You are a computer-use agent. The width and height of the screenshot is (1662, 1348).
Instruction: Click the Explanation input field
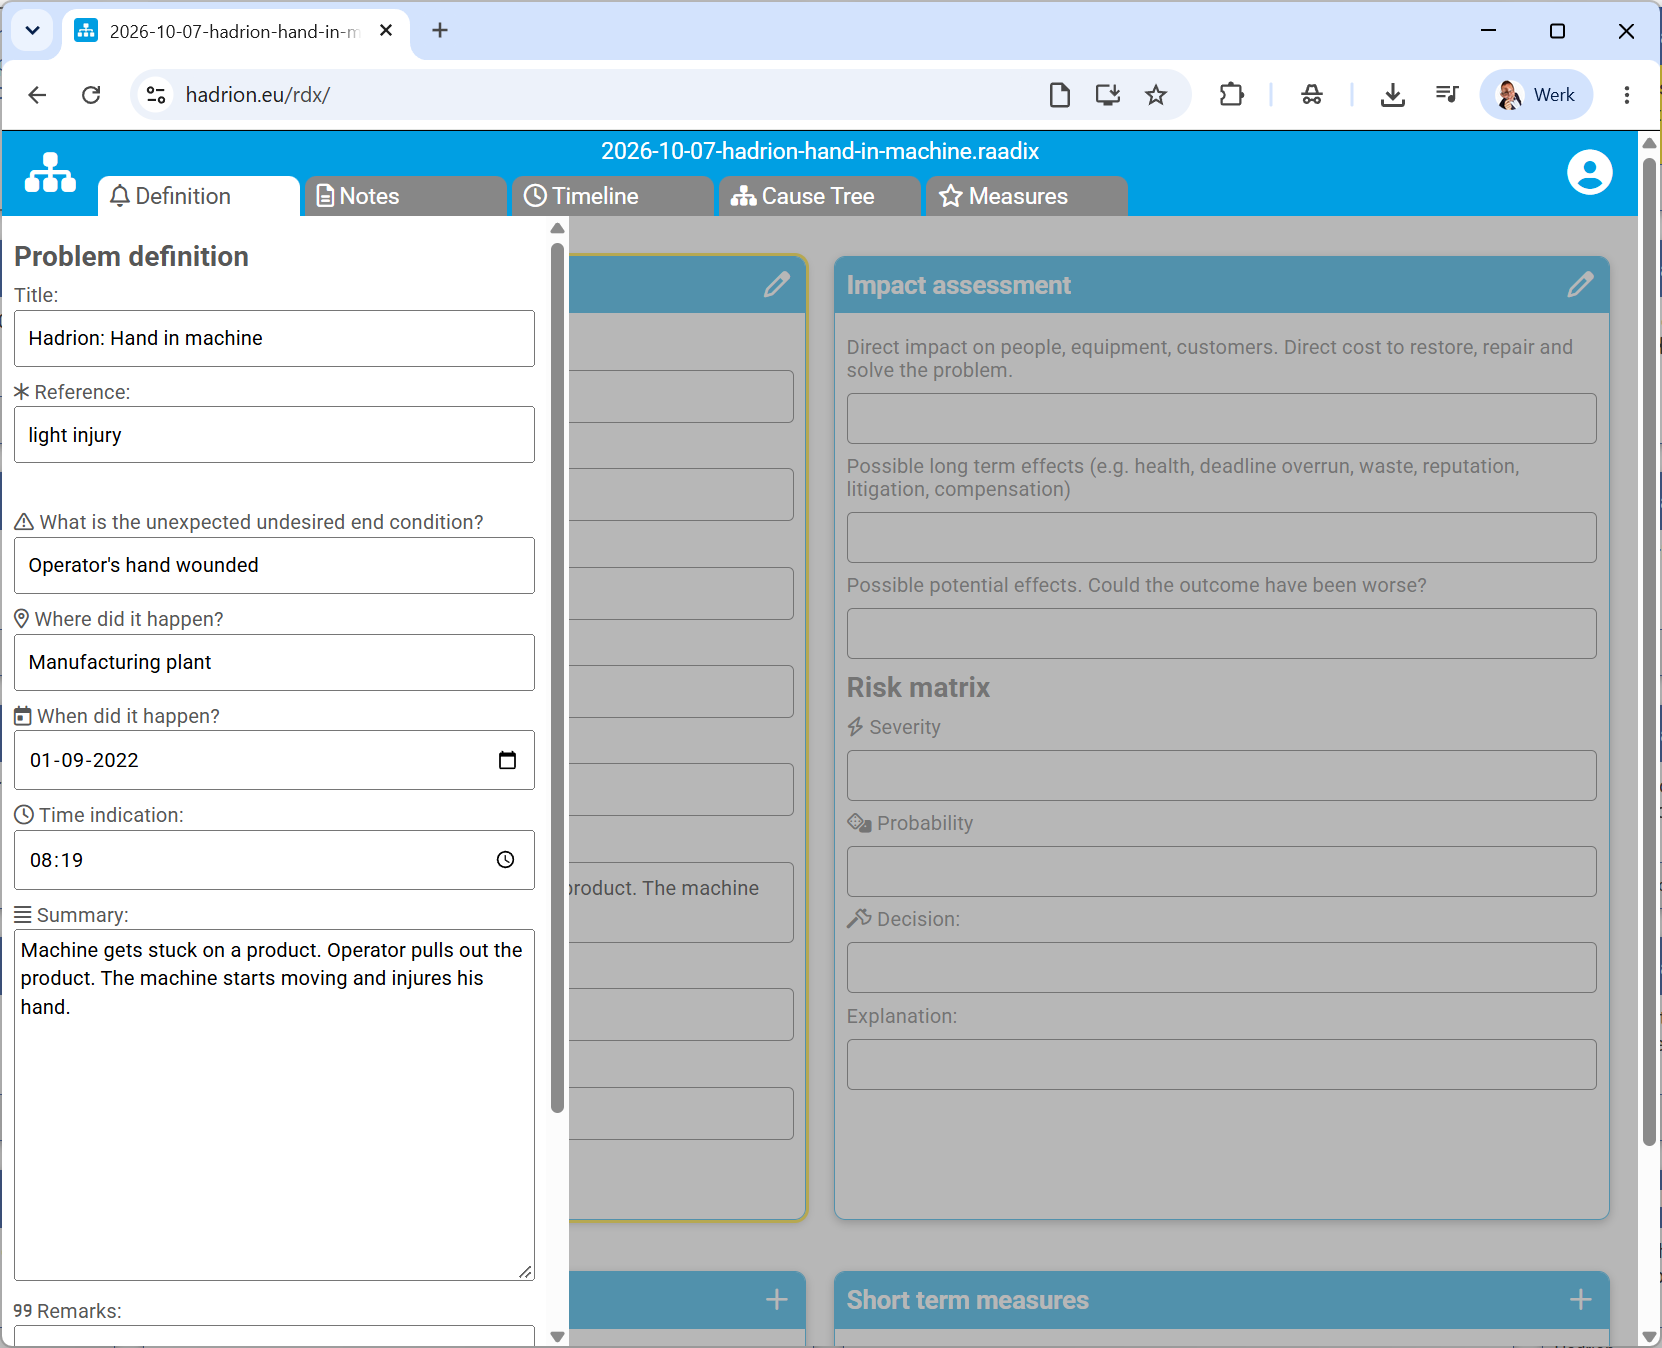coord(1221,1064)
